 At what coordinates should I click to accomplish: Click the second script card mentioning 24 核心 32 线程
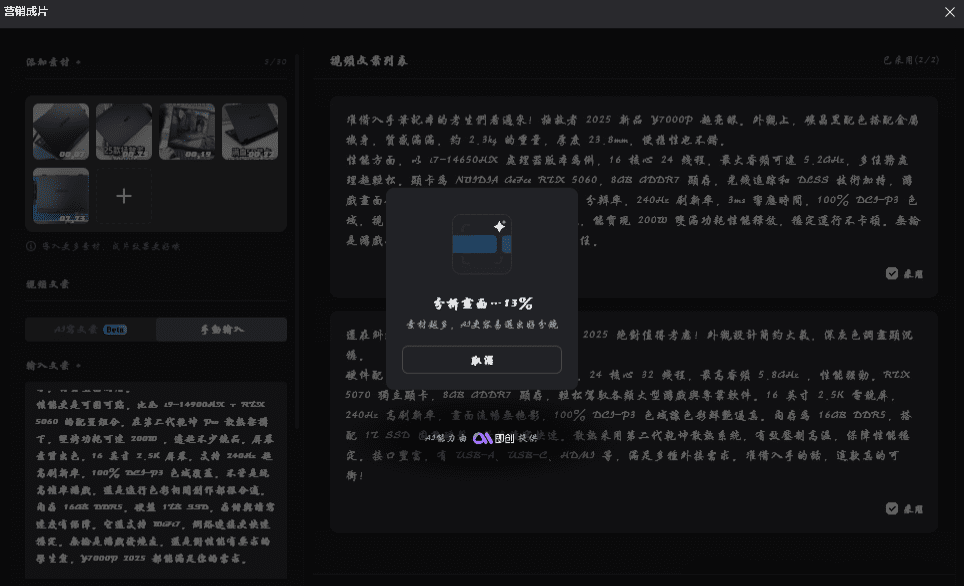(634, 422)
